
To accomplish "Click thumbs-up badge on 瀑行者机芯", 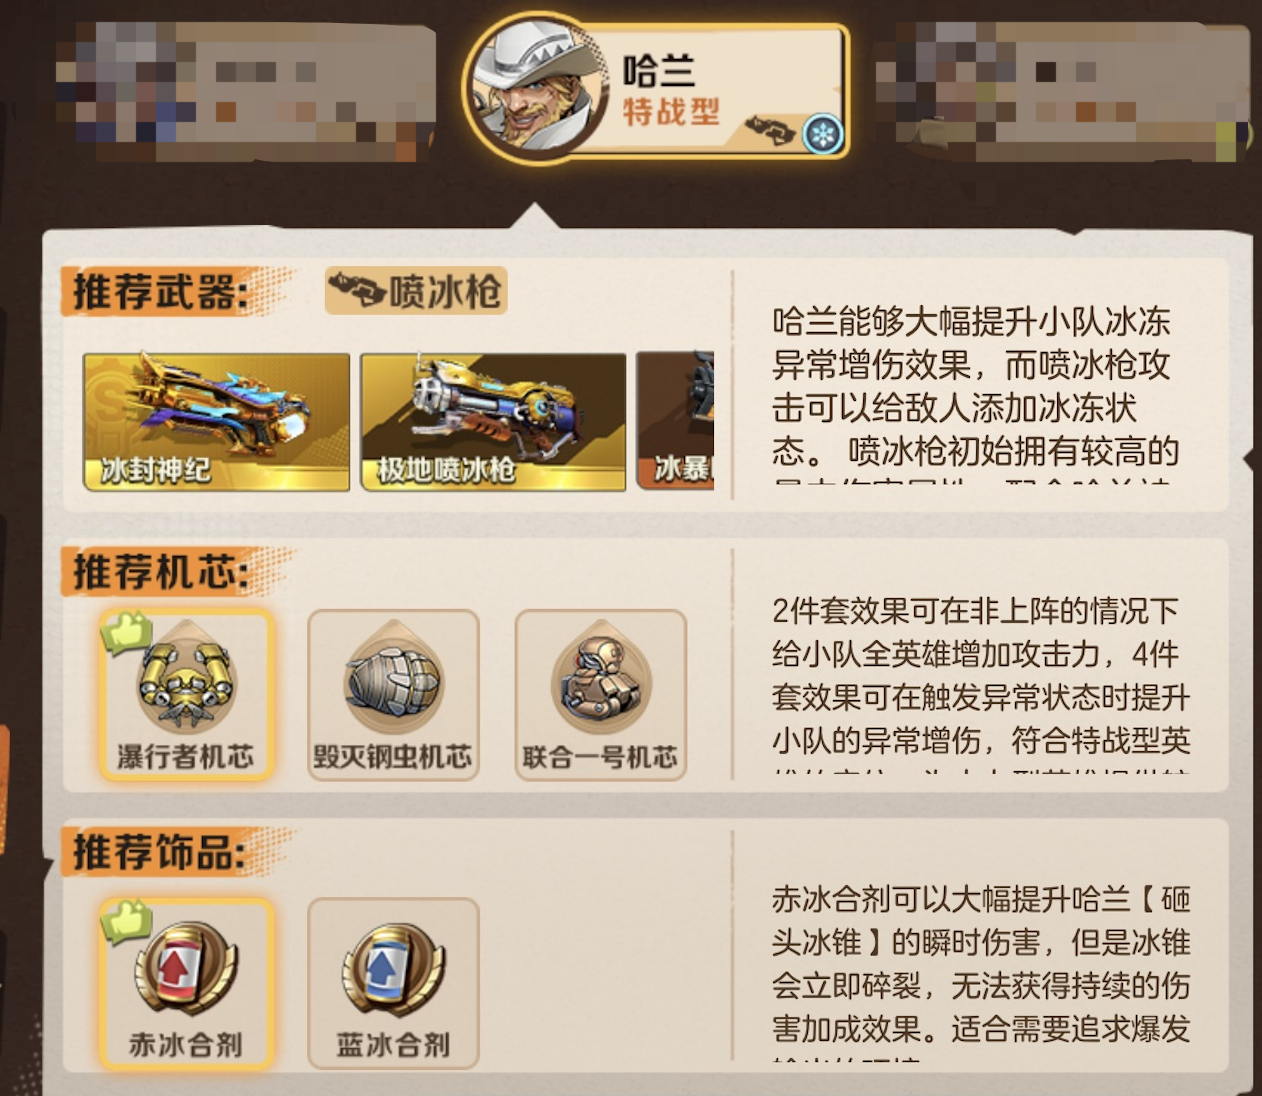I will [x=127, y=632].
